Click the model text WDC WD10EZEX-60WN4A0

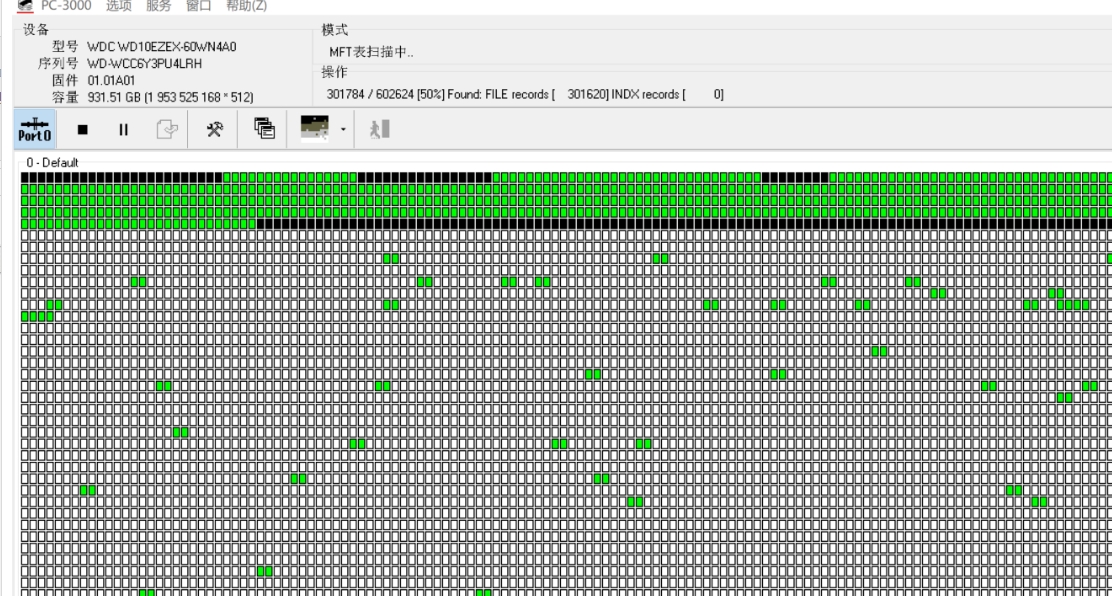(162, 47)
